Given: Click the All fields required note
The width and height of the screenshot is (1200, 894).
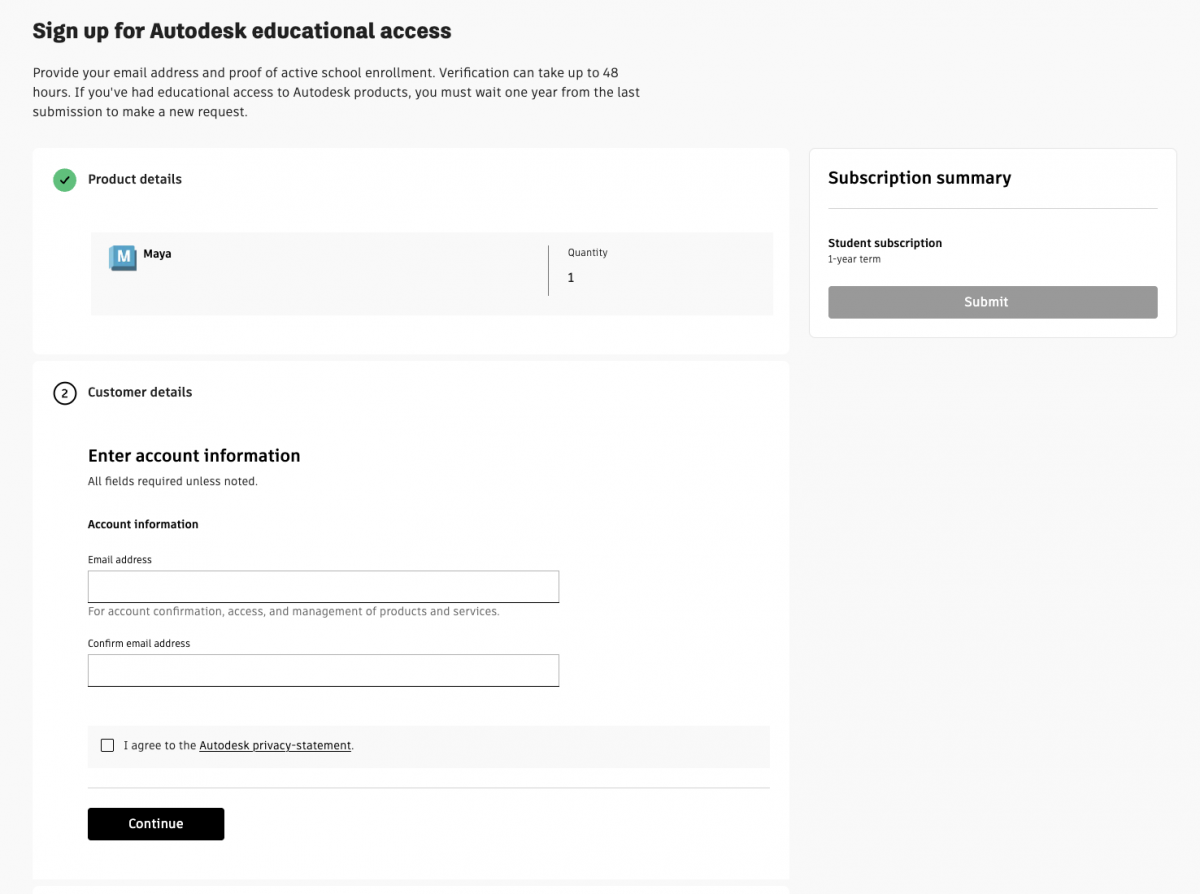Looking at the screenshot, I should [x=173, y=481].
